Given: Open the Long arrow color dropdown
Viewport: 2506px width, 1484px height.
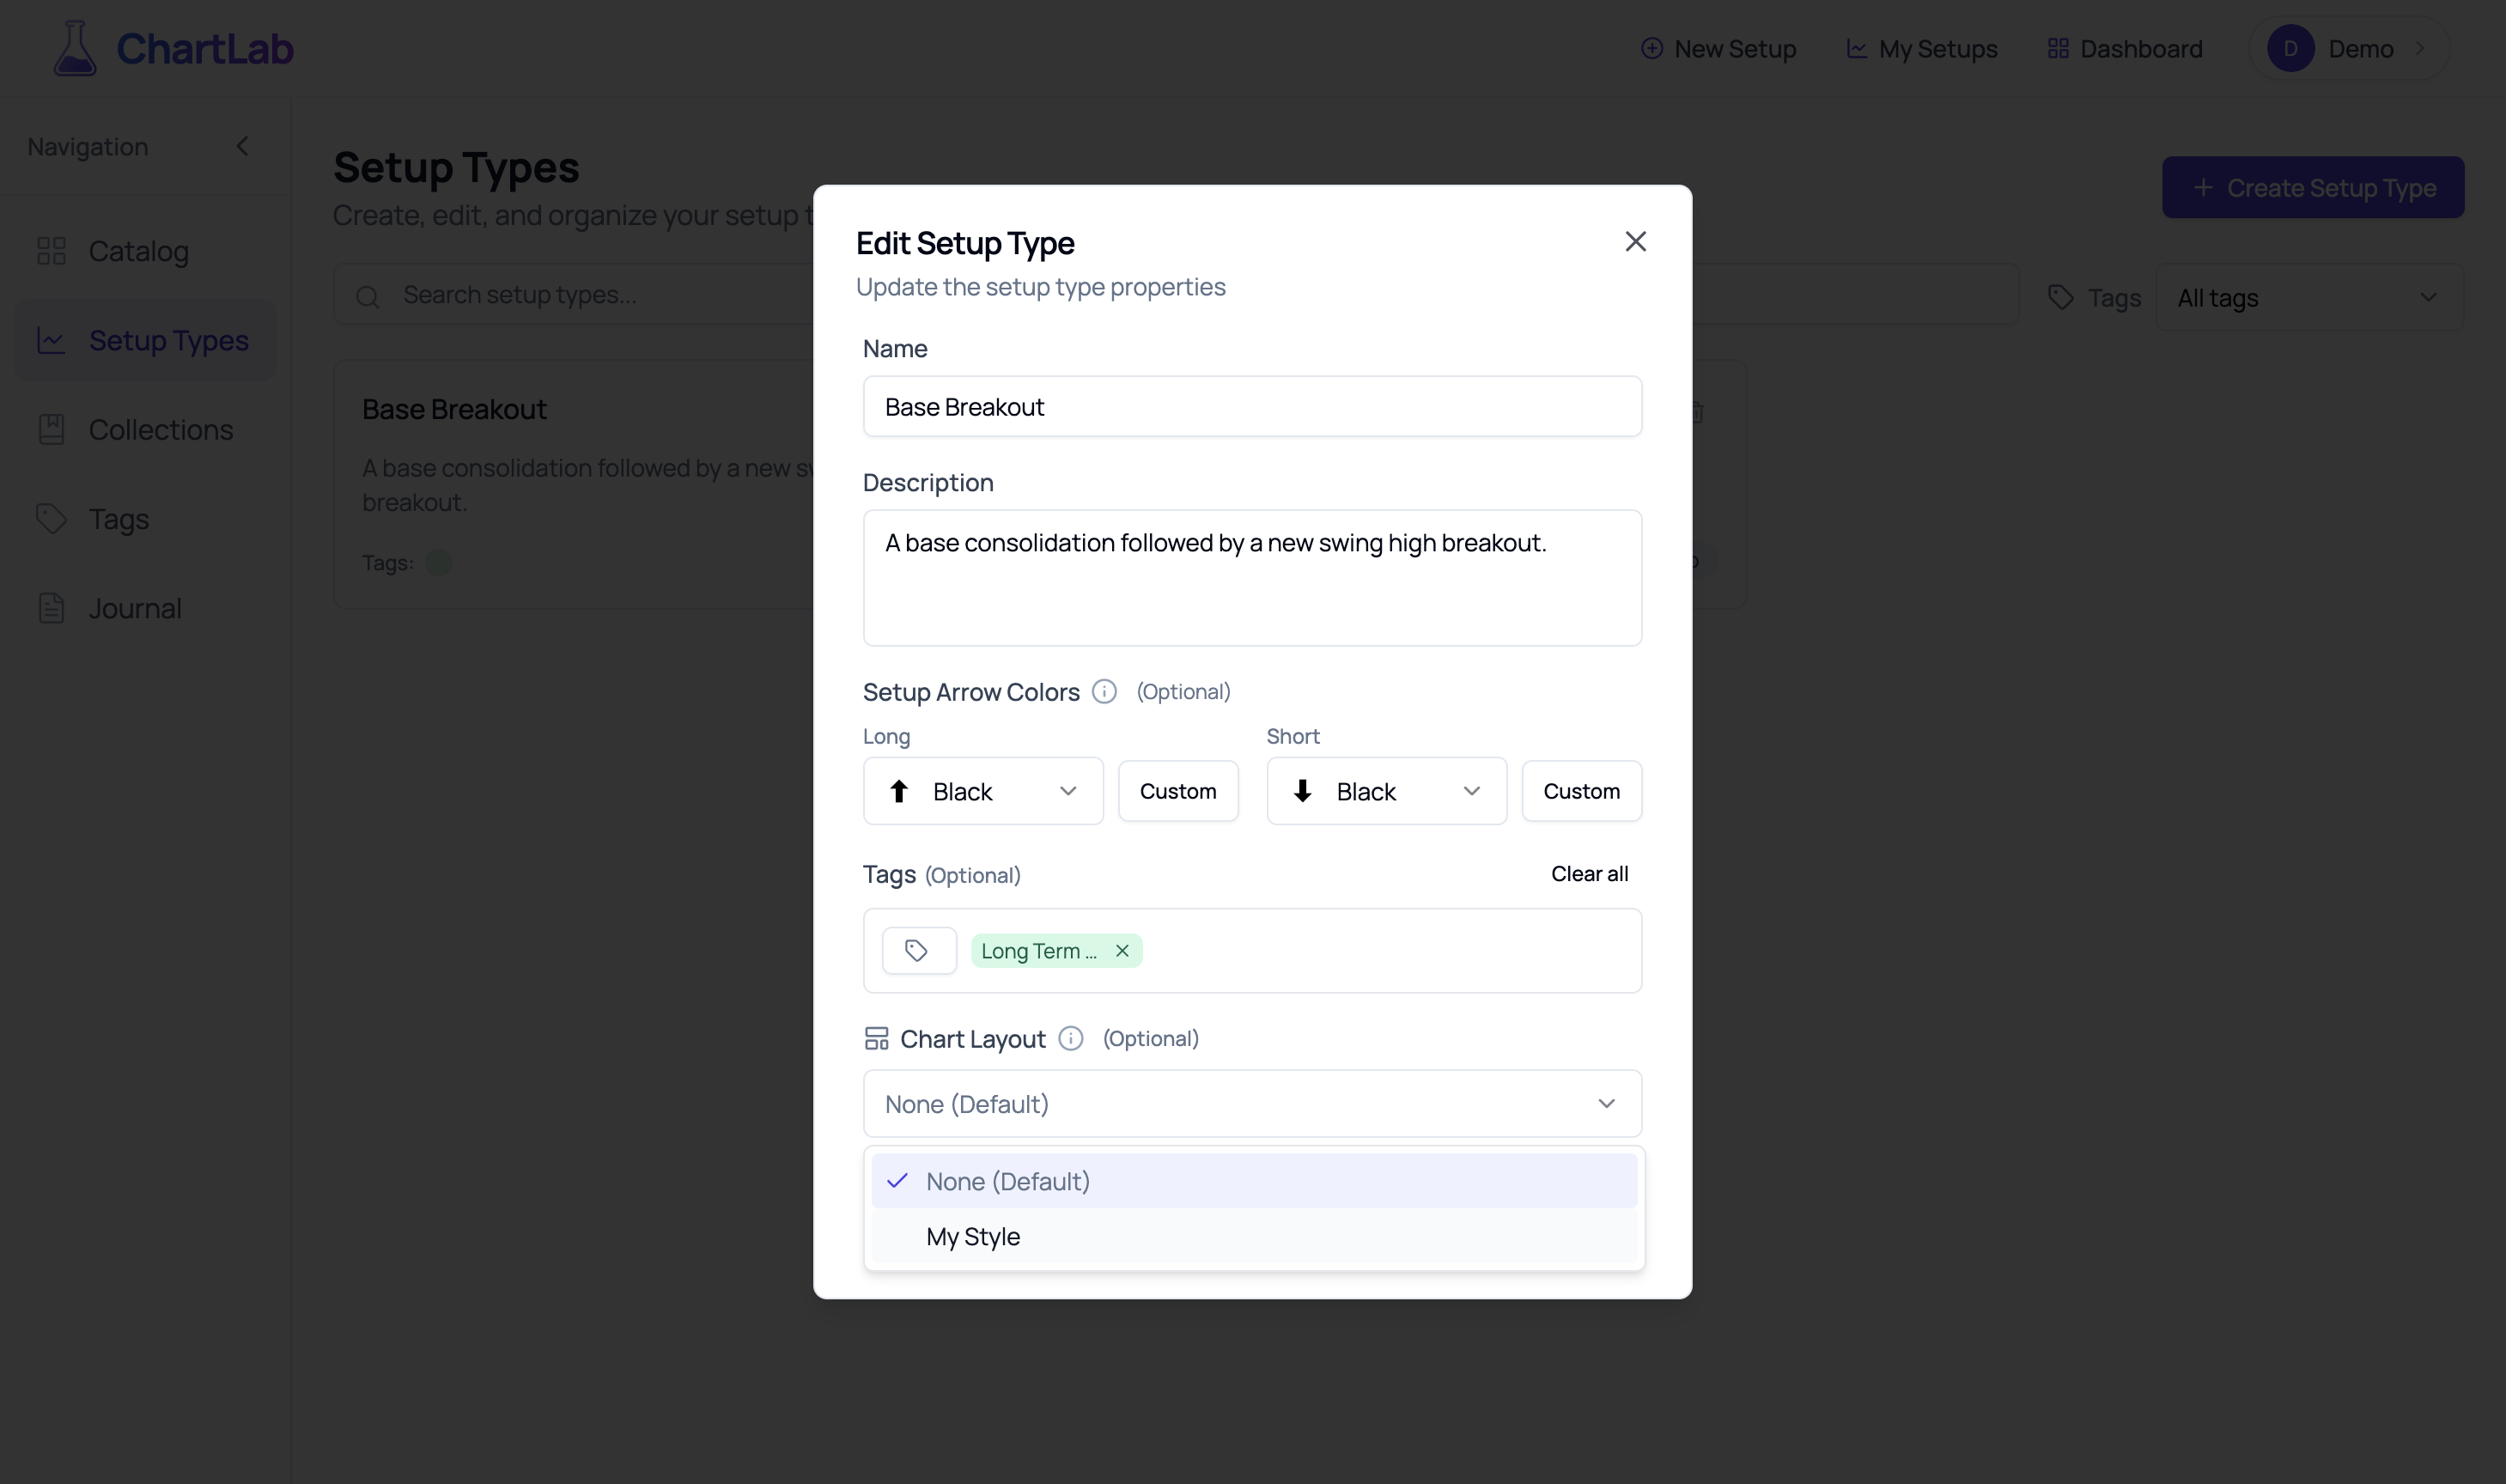Looking at the screenshot, I should 983,791.
